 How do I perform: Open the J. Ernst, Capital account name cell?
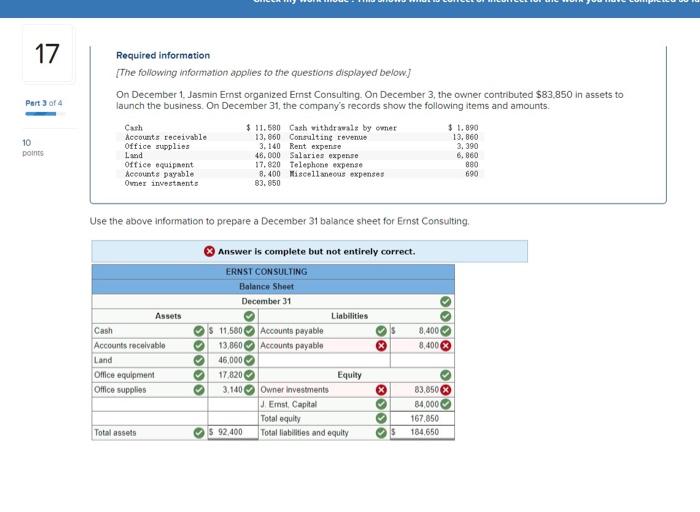[x=324, y=404]
